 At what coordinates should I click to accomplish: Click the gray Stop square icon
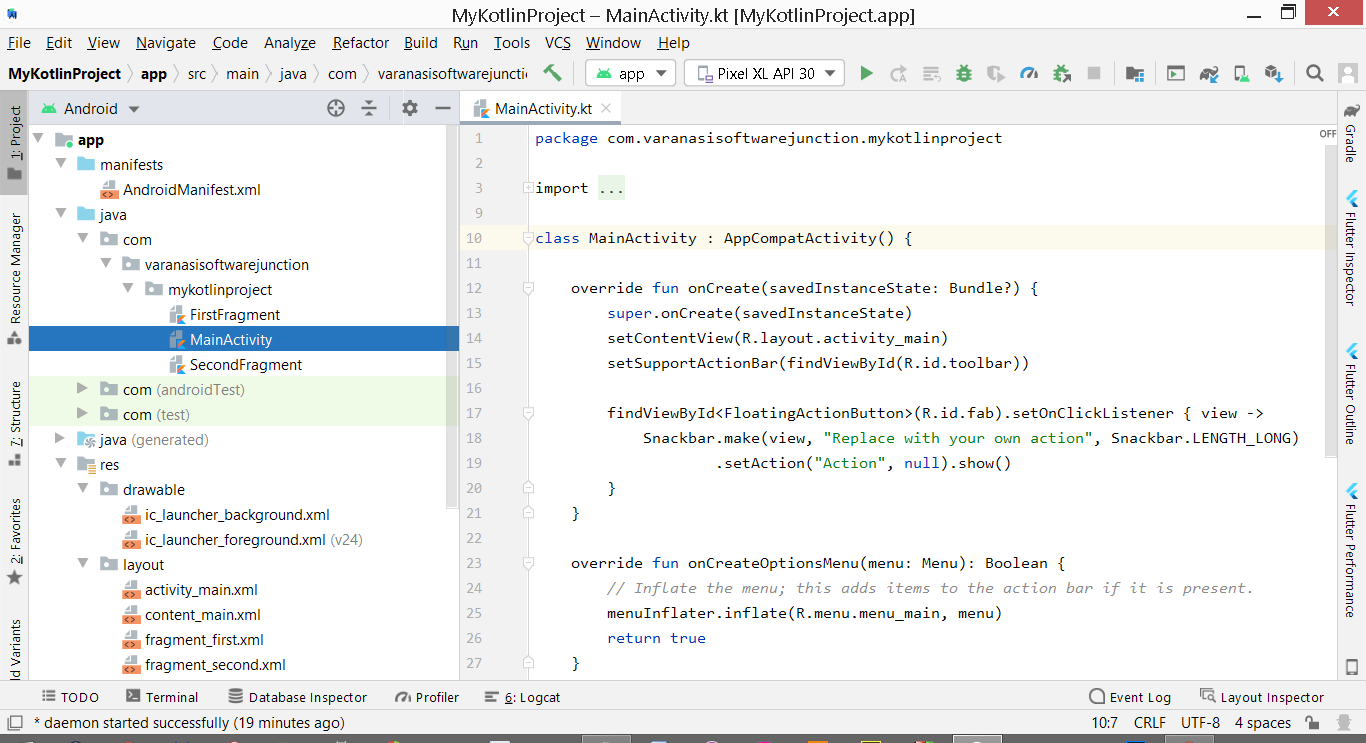point(1094,73)
